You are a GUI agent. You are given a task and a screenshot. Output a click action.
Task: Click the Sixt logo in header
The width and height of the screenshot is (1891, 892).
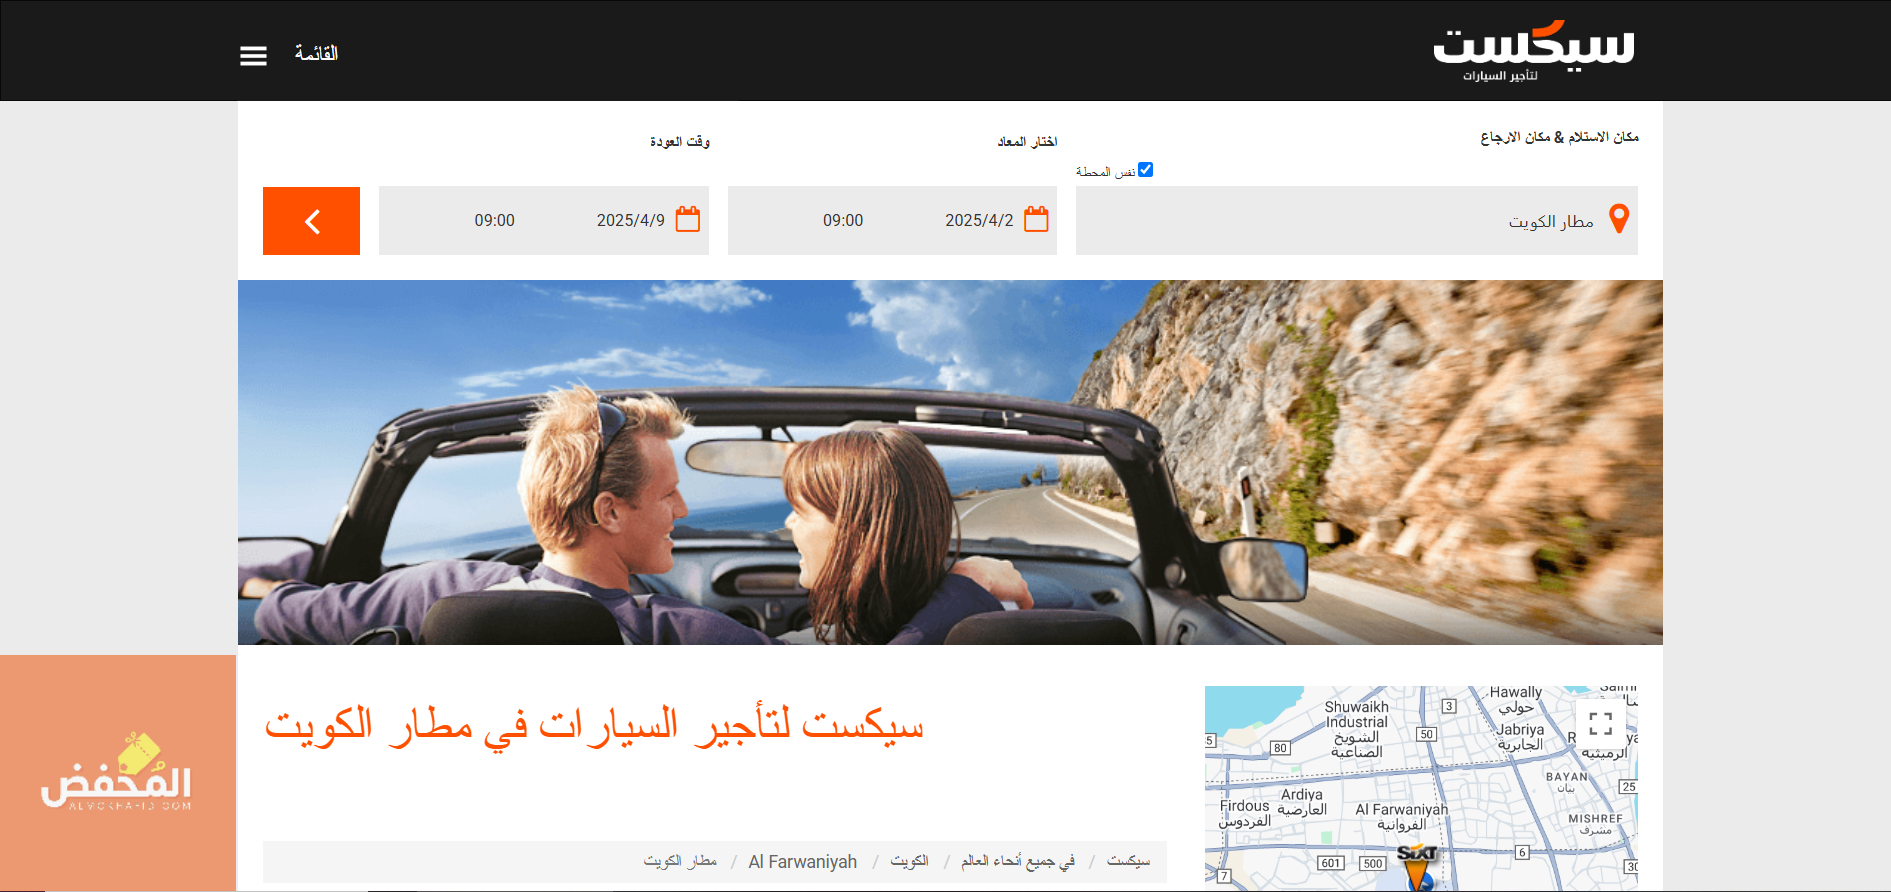point(1533,51)
